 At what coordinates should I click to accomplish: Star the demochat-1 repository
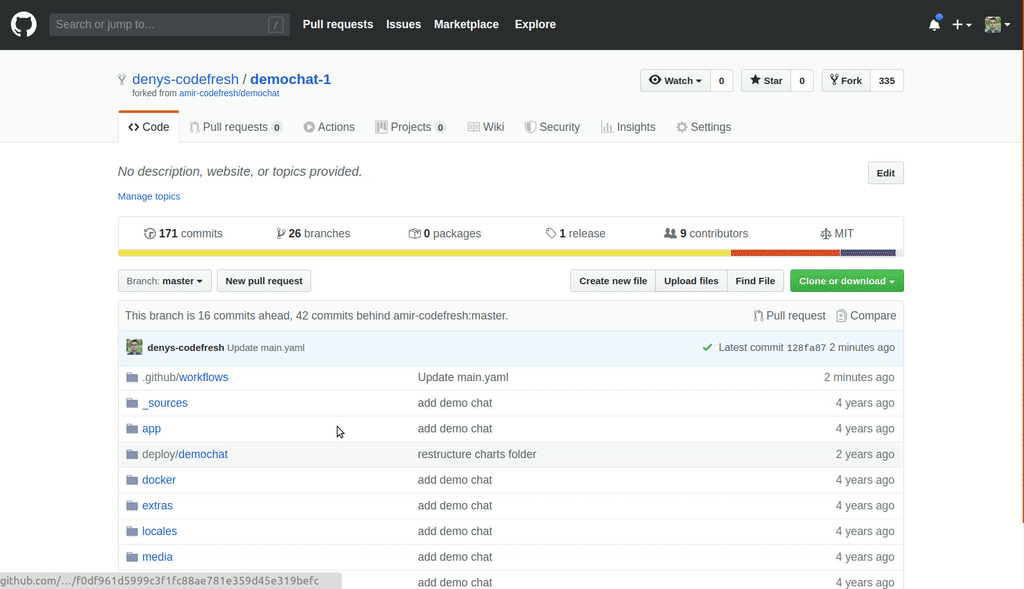click(x=766, y=80)
